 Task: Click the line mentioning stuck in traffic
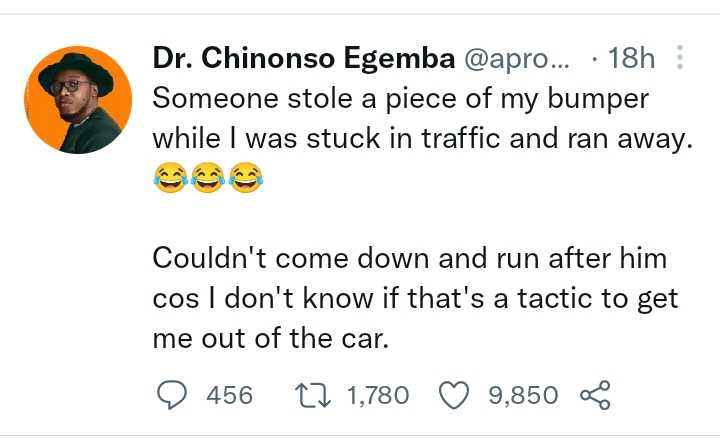(422, 140)
